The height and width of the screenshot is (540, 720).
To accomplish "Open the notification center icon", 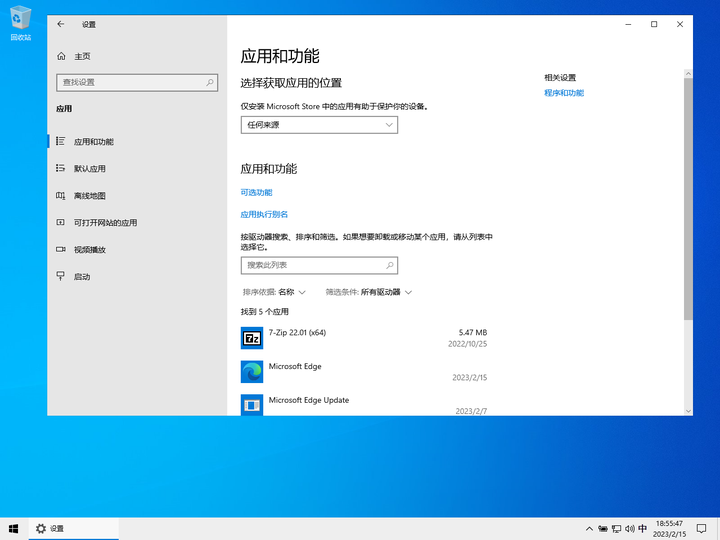I will 701,529.
